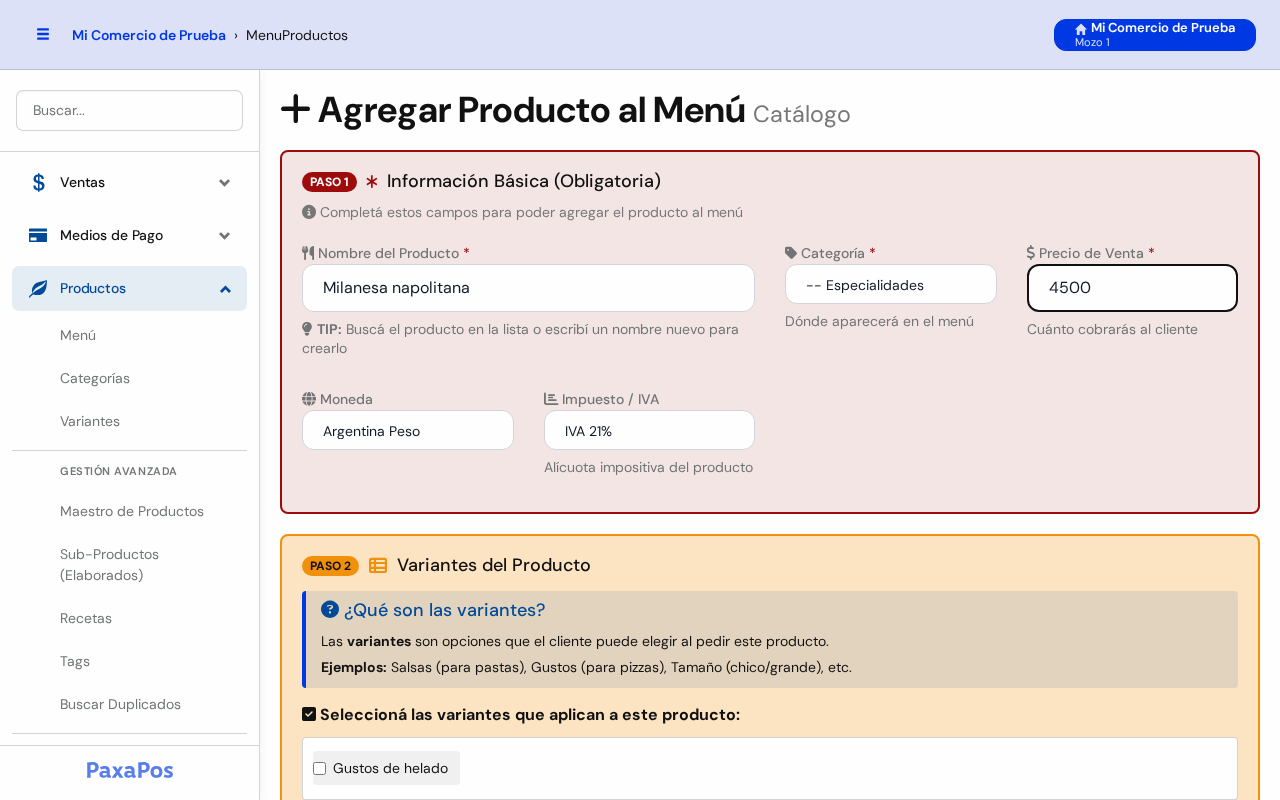1280x800 pixels.
Task: Open Buscar Duplicados in the sidebar
Action: (130, 704)
